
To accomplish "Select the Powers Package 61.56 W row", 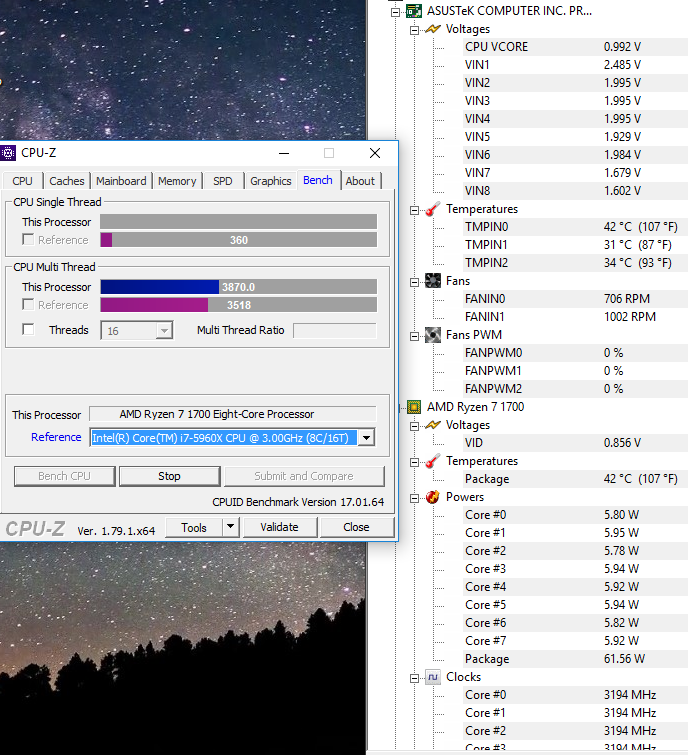I will click(x=575, y=659).
